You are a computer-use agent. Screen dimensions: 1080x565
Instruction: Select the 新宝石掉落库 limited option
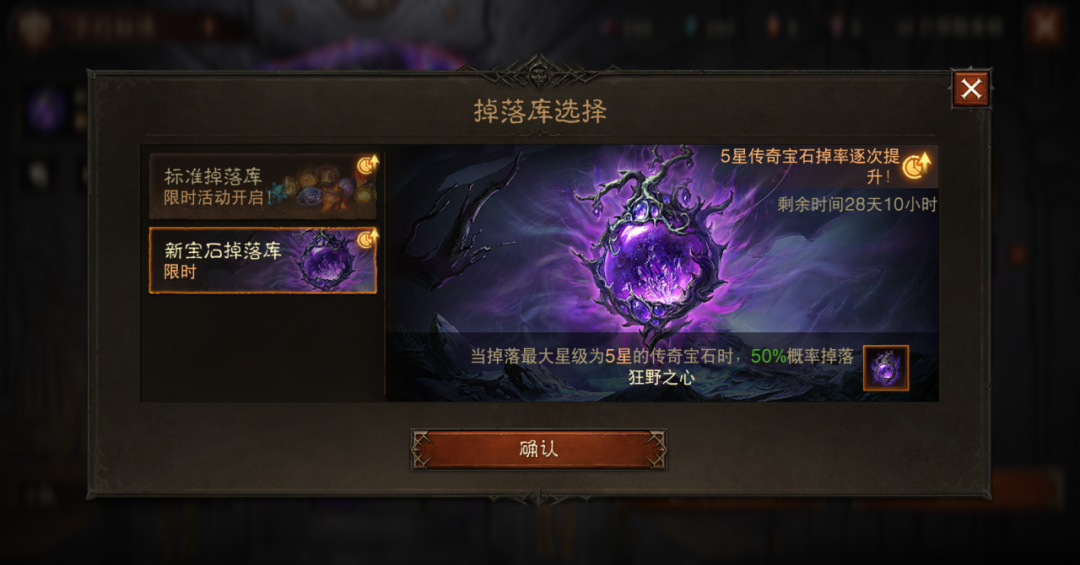[263, 260]
